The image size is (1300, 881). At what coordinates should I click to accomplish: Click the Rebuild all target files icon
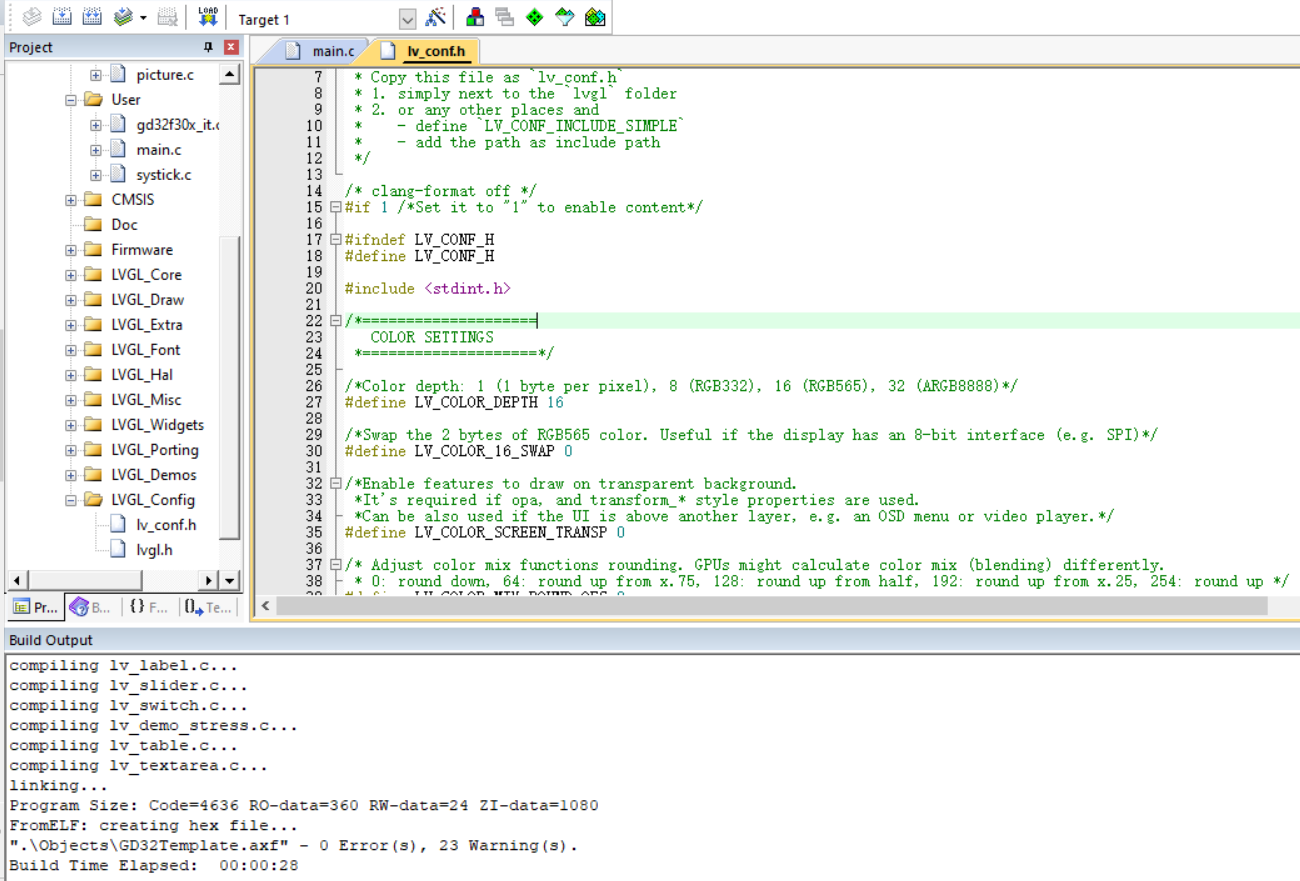coord(92,17)
